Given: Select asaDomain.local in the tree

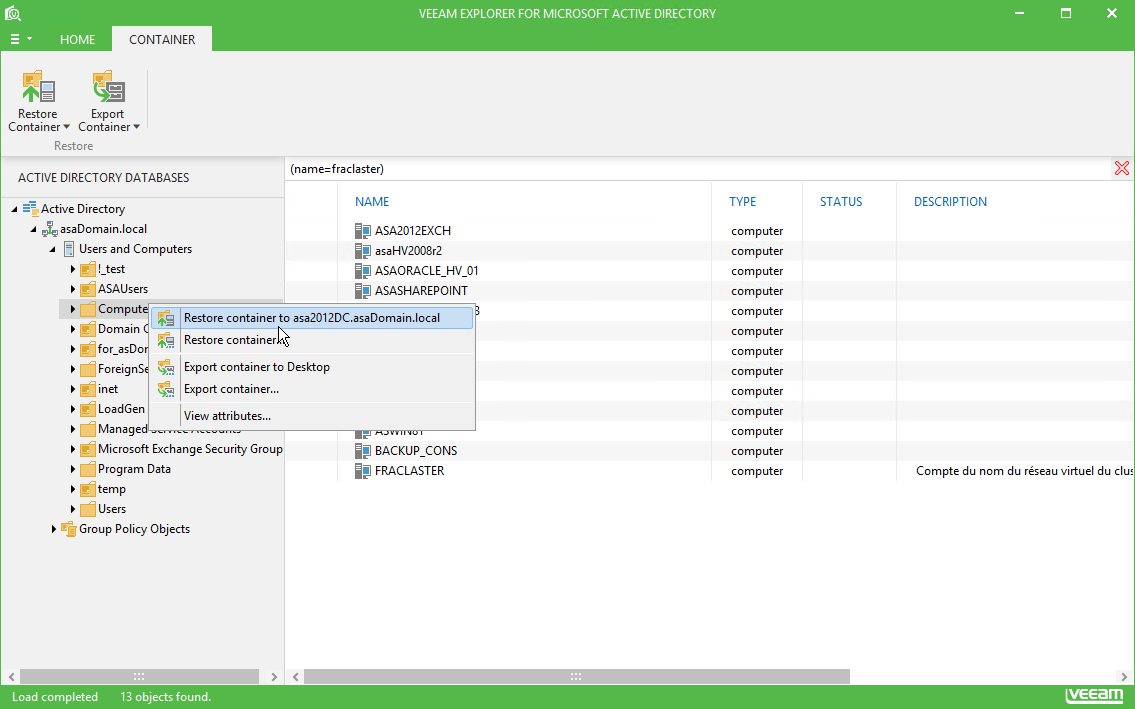Looking at the screenshot, I should pyautogui.click(x=104, y=229).
